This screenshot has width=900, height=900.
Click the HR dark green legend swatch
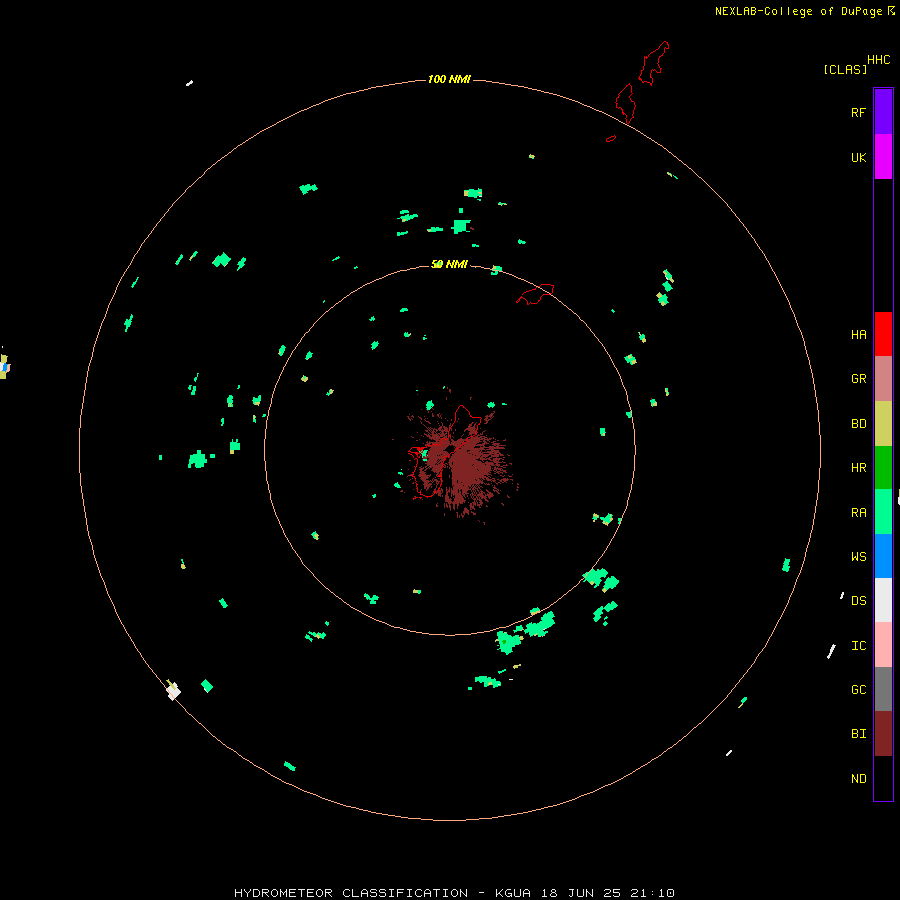[x=883, y=467]
